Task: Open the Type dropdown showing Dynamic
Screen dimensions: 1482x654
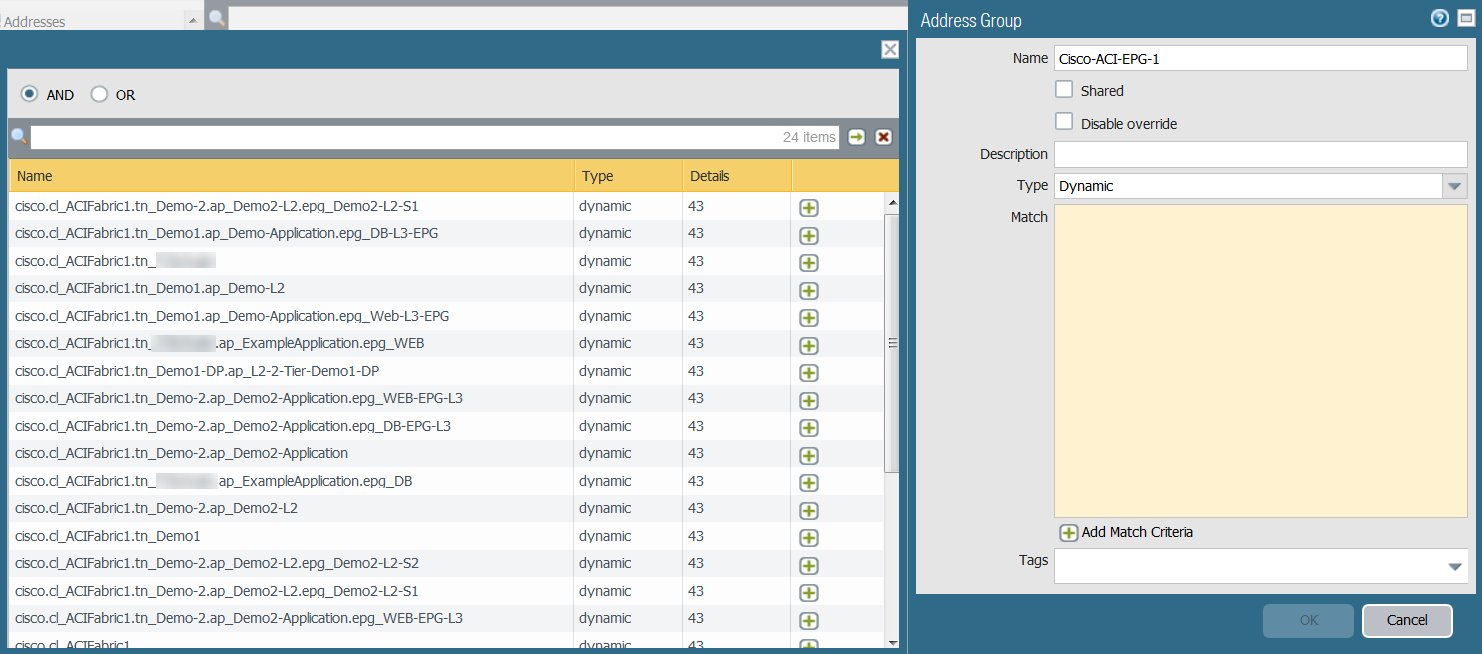Action: (x=1454, y=186)
